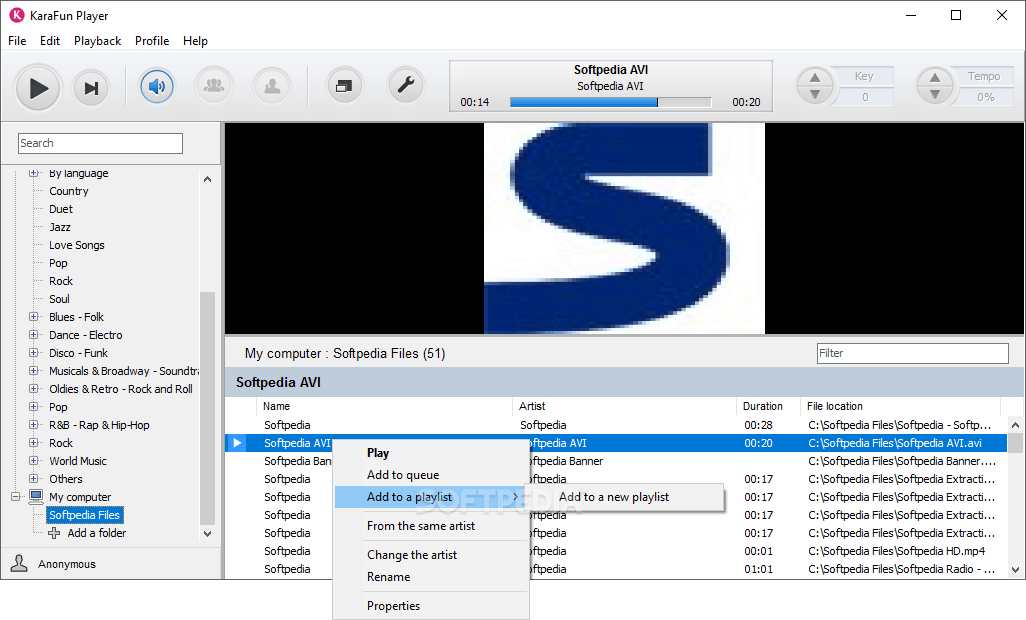Screen dimensions: 1026x620
Task: Raise the Key with up arrow
Action: [x=815, y=78]
